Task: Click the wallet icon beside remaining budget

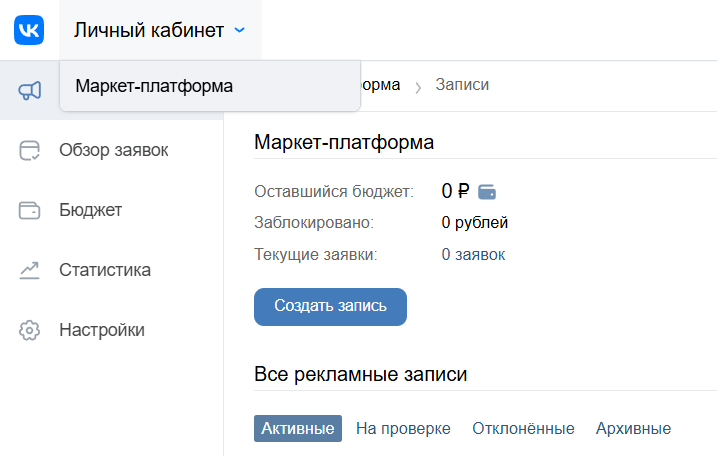Action: 488,191
